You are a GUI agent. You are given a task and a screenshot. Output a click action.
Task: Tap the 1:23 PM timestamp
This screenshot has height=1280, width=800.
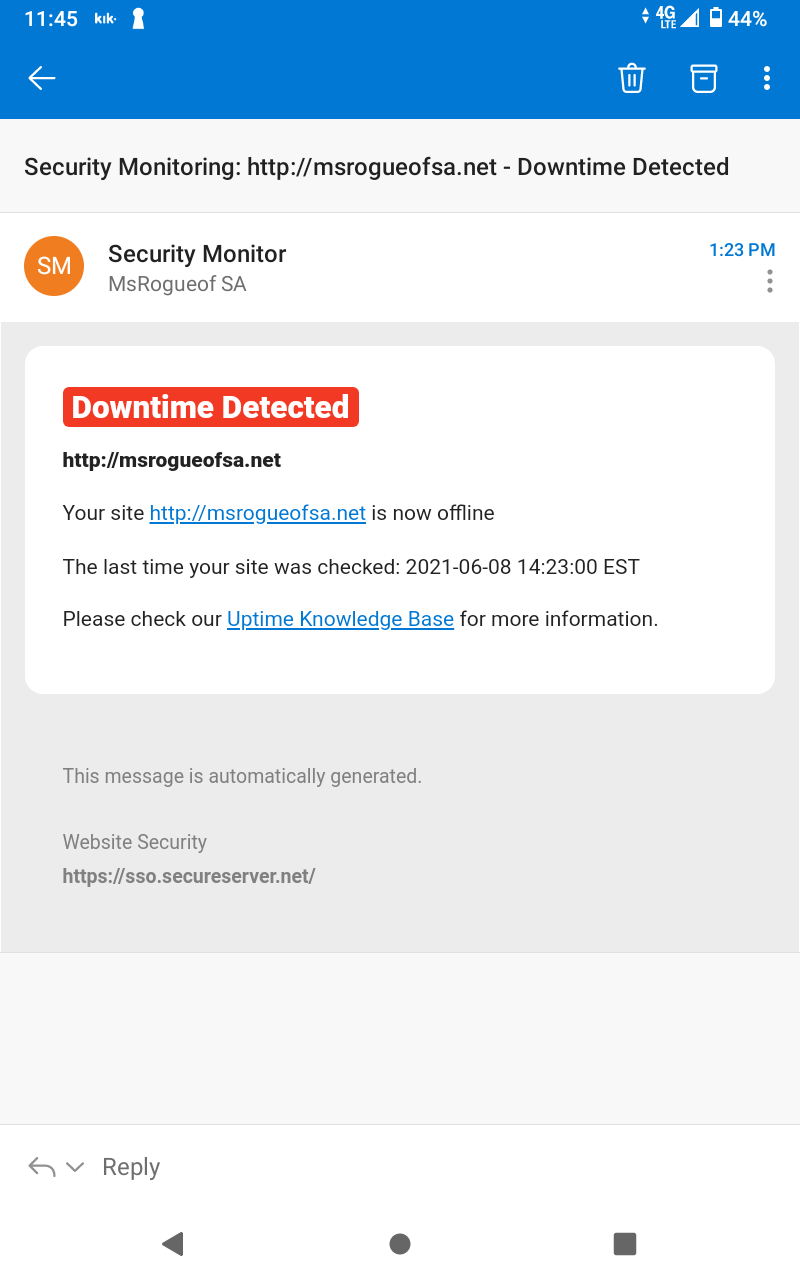[742, 250]
